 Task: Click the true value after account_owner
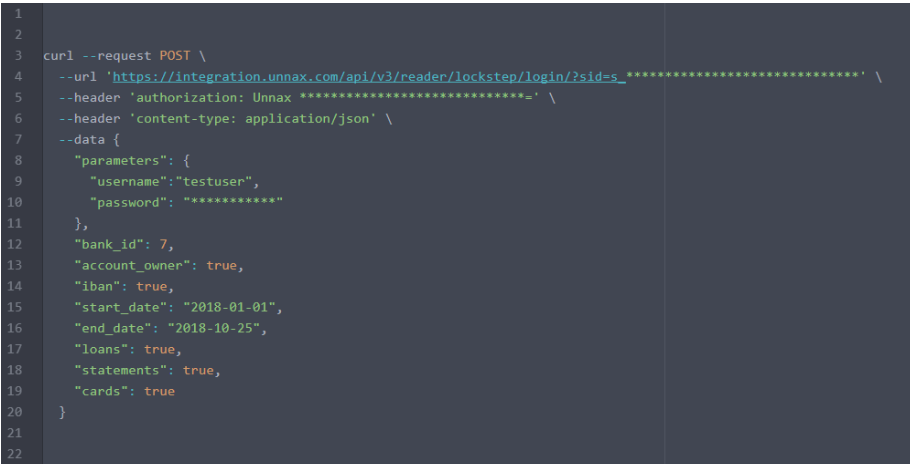pyautogui.click(x=221, y=265)
